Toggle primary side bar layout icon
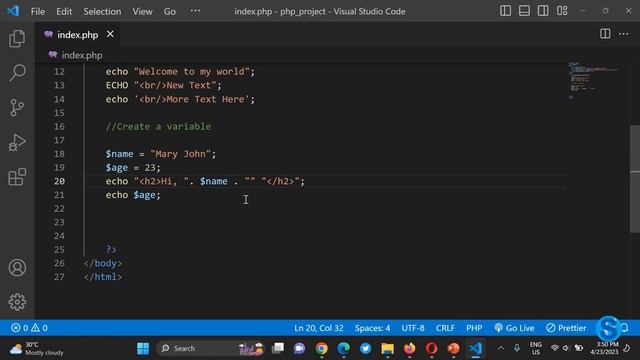This screenshot has height=360, width=640. (505, 11)
